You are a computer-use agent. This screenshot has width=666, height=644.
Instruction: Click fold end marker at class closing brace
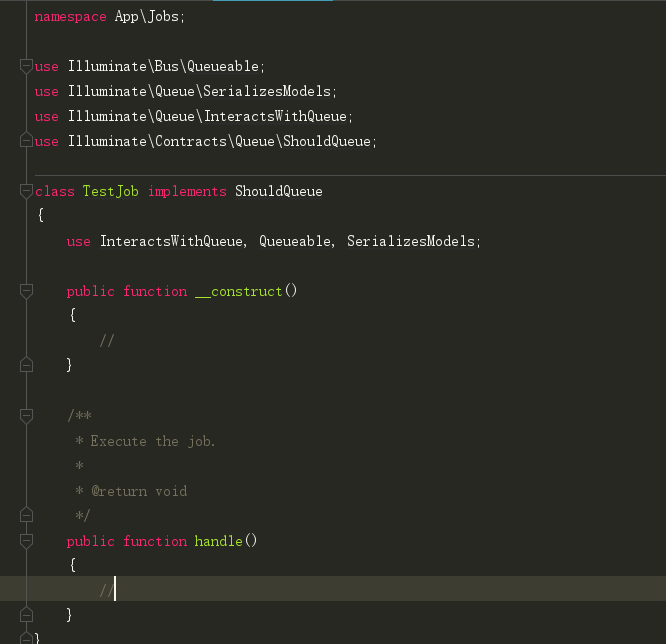[26, 638]
